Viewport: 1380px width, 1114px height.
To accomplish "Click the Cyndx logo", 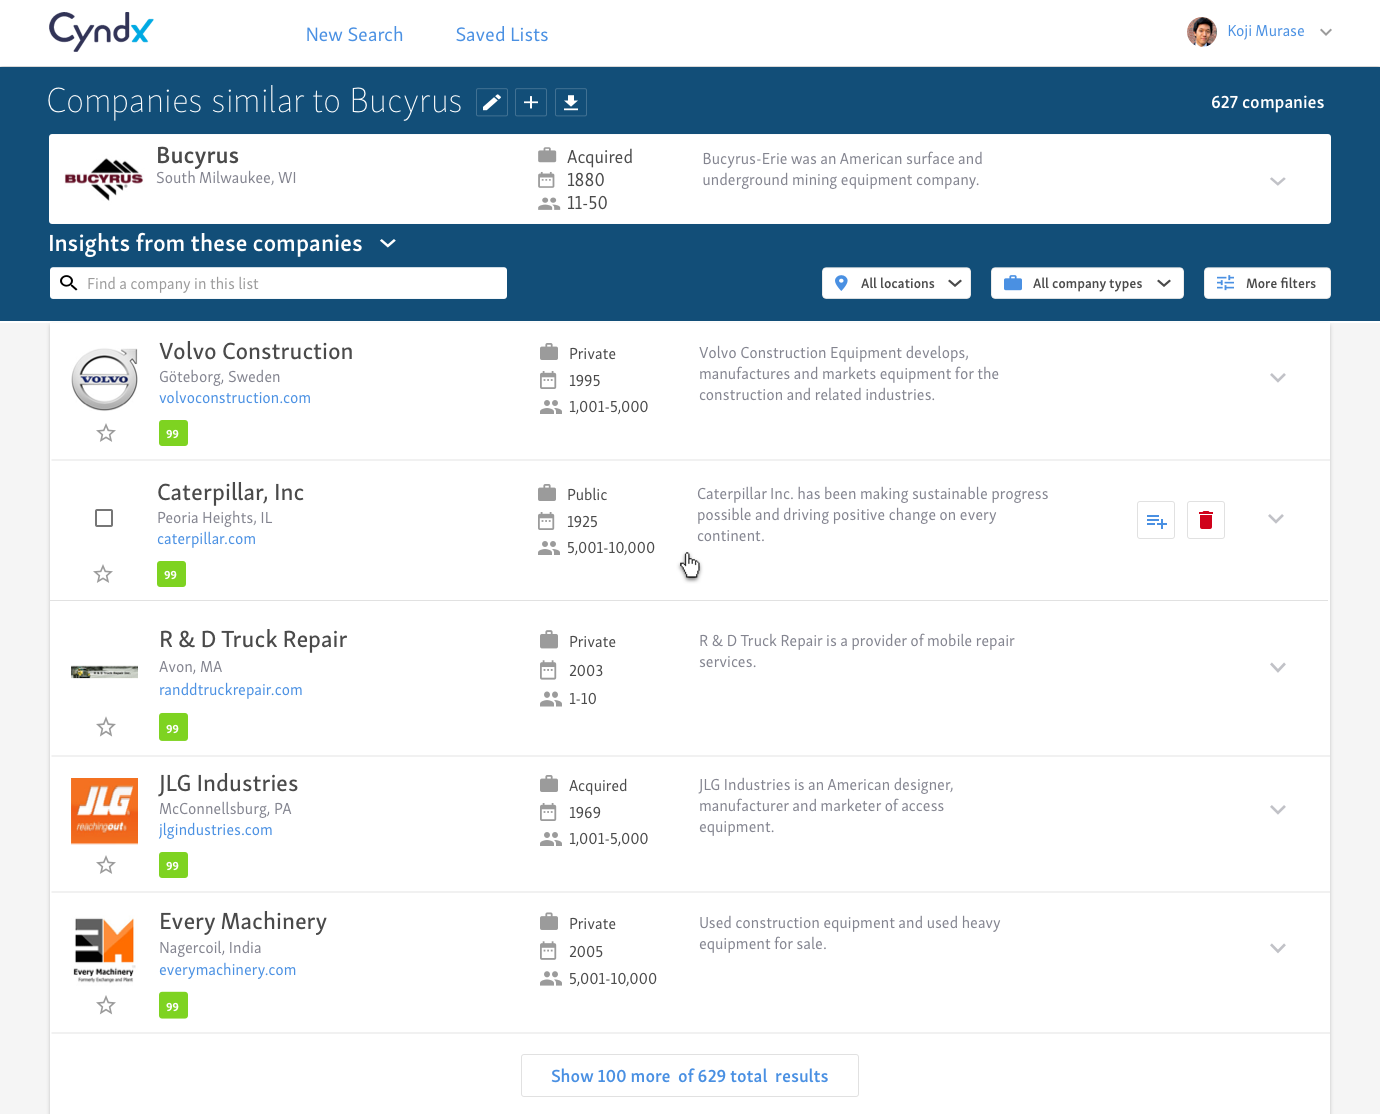I will (101, 31).
